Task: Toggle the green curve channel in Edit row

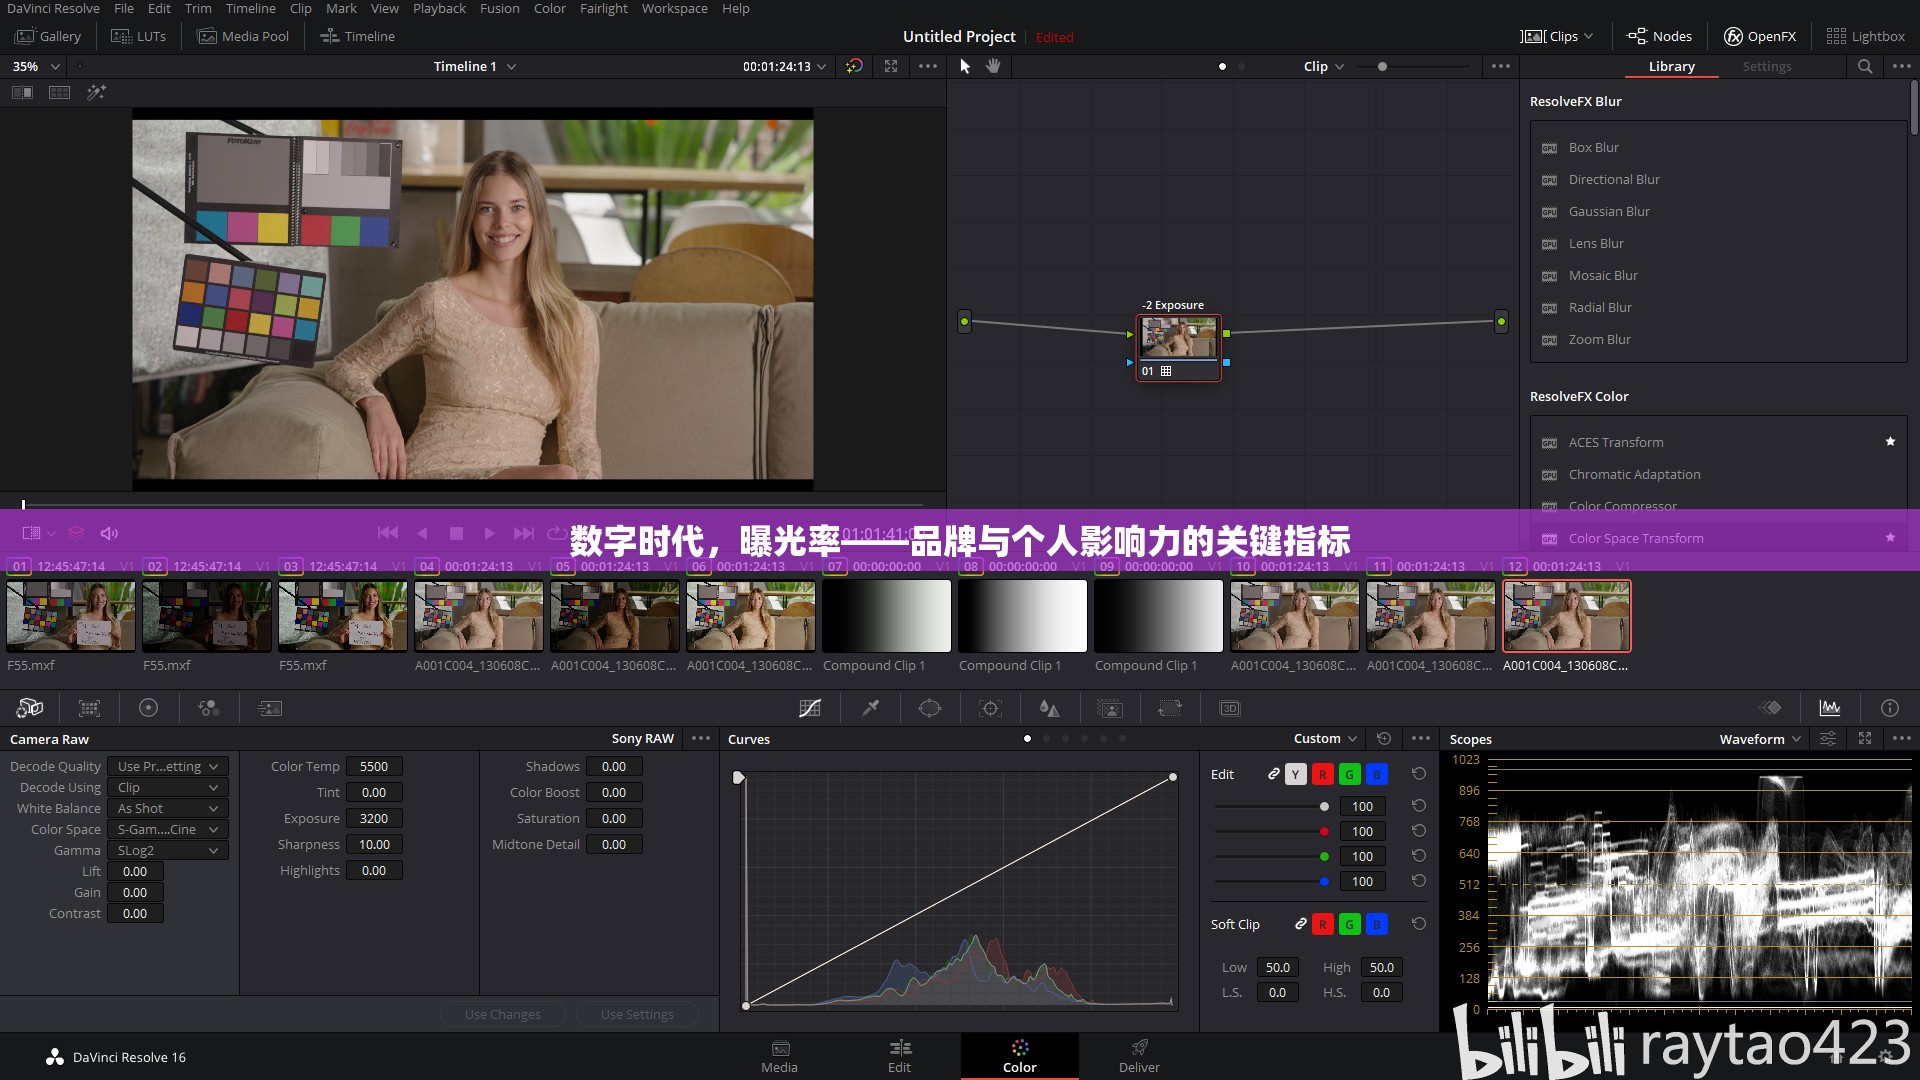Action: 1350,774
